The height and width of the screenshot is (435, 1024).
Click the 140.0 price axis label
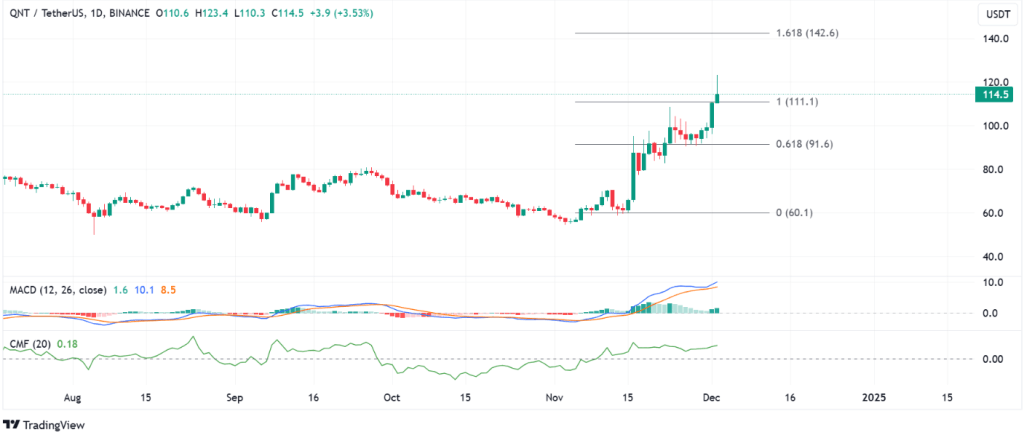(997, 39)
